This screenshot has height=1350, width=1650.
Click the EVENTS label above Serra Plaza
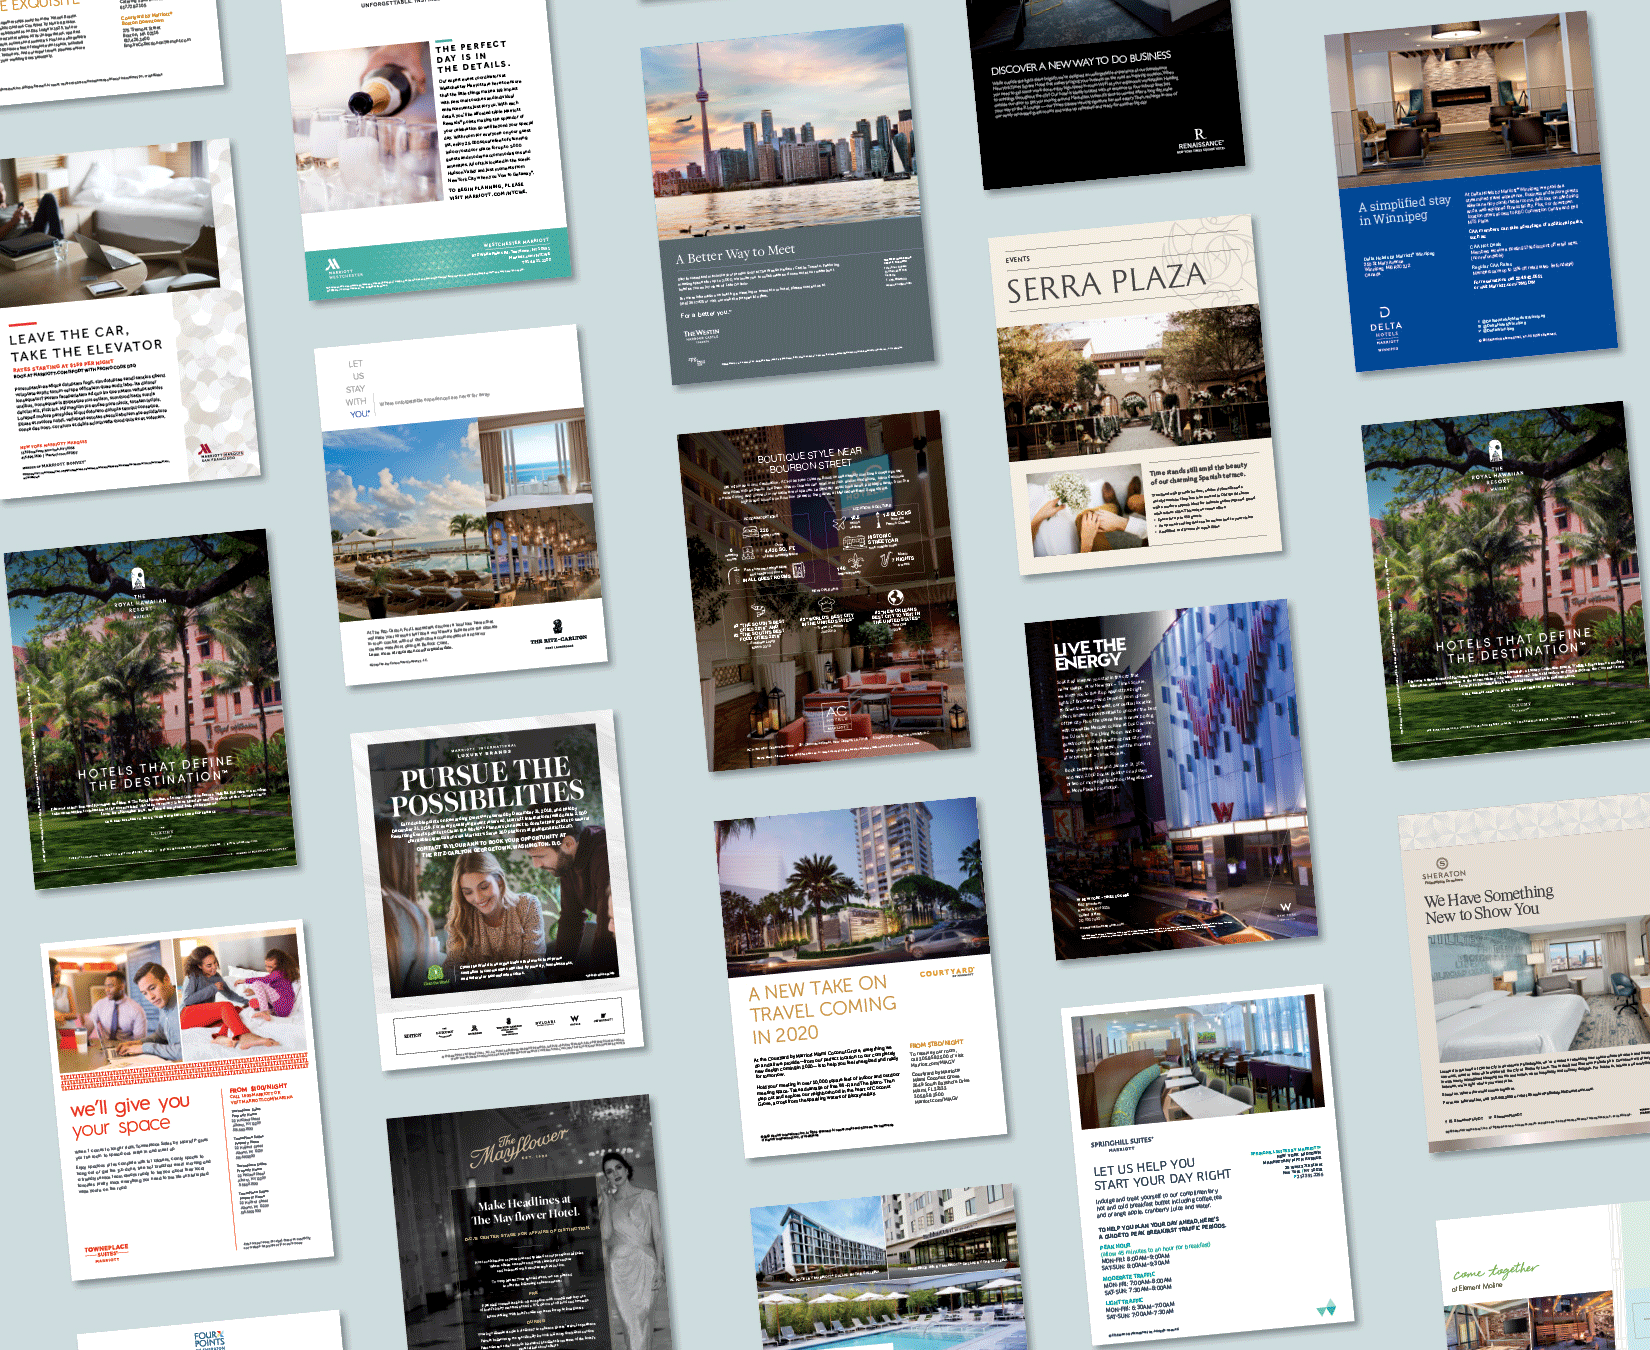point(1018,259)
